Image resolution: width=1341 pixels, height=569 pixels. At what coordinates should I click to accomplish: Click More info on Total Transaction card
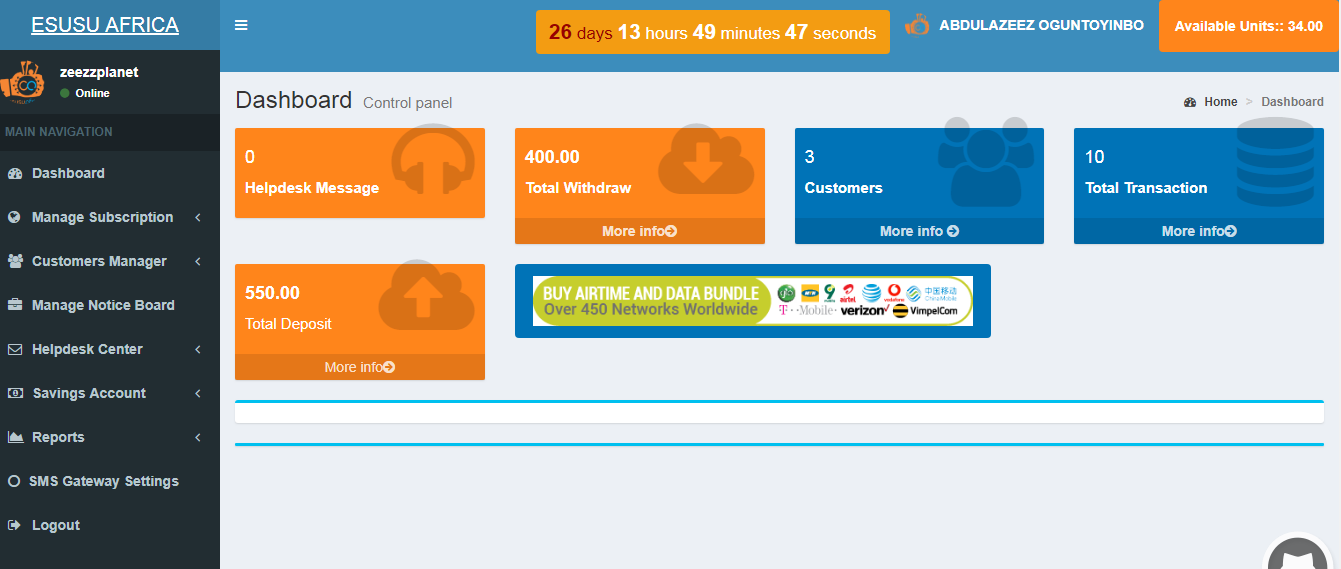pyautogui.click(x=1199, y=231)
